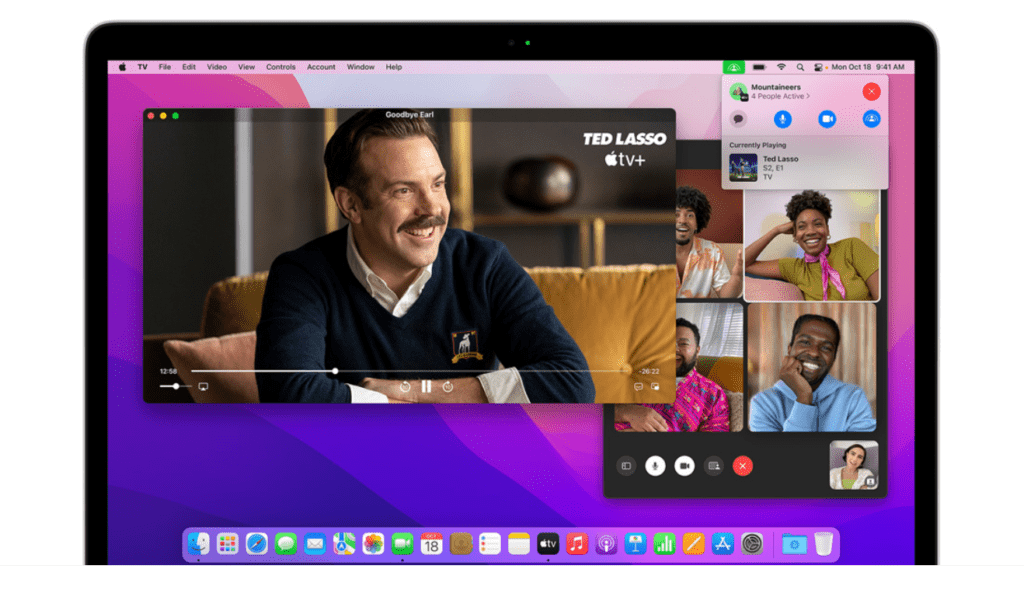1024x590 pixels.
Task: Open the Mail app in the Dock
Action: (315, 544)
